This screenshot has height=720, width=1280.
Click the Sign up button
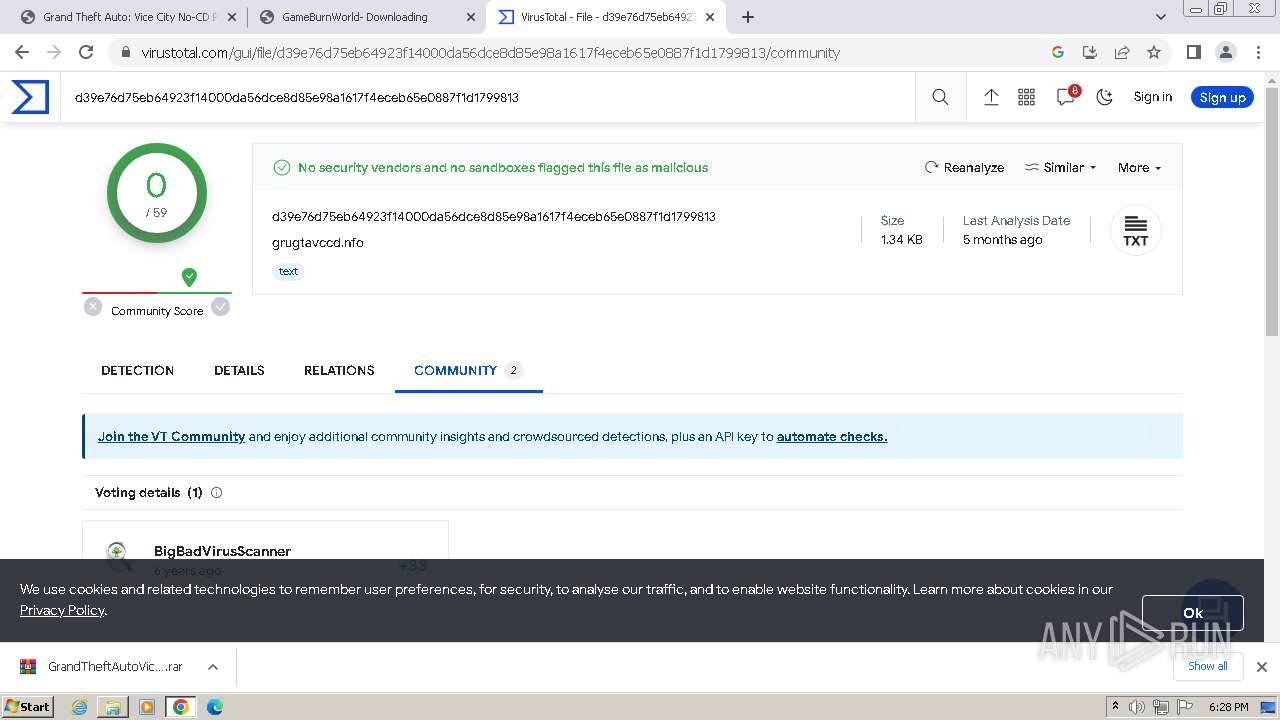1222,97
